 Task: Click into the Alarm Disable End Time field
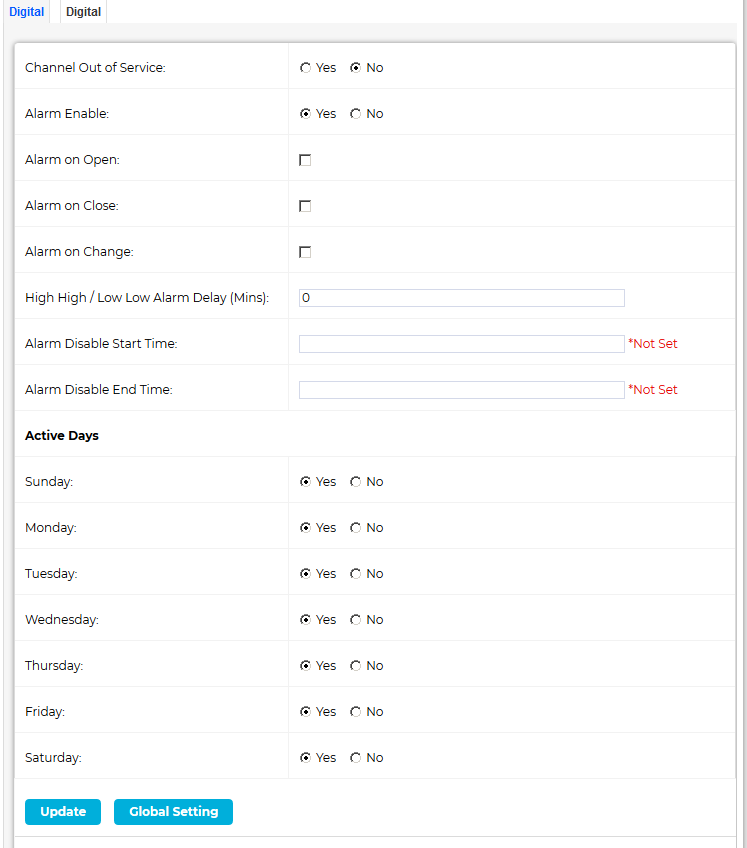pos(462,390)
